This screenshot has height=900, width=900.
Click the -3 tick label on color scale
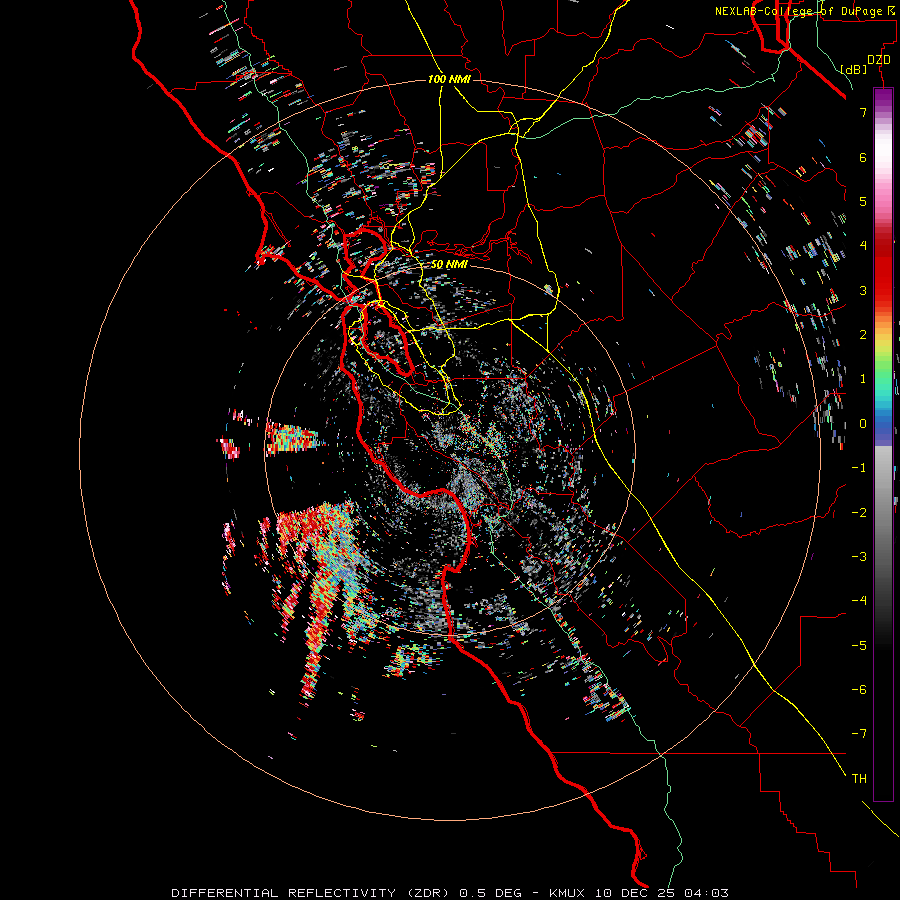click(859, 557)
